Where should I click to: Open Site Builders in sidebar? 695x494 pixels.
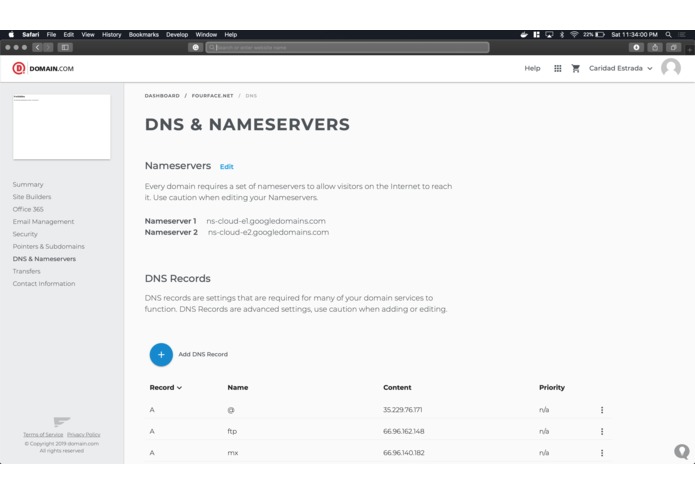coord(32,197)
